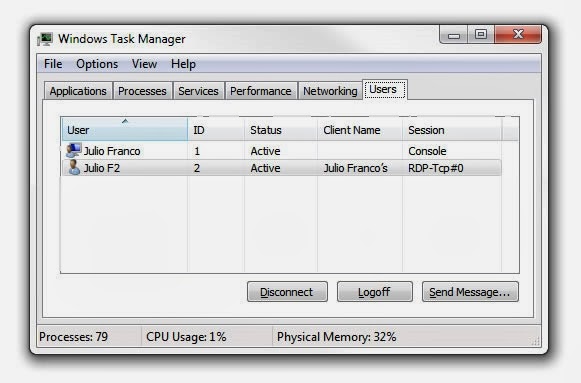Switch to the Processes tab
Viewport: 581px width, 383px height.
(142, 91)
